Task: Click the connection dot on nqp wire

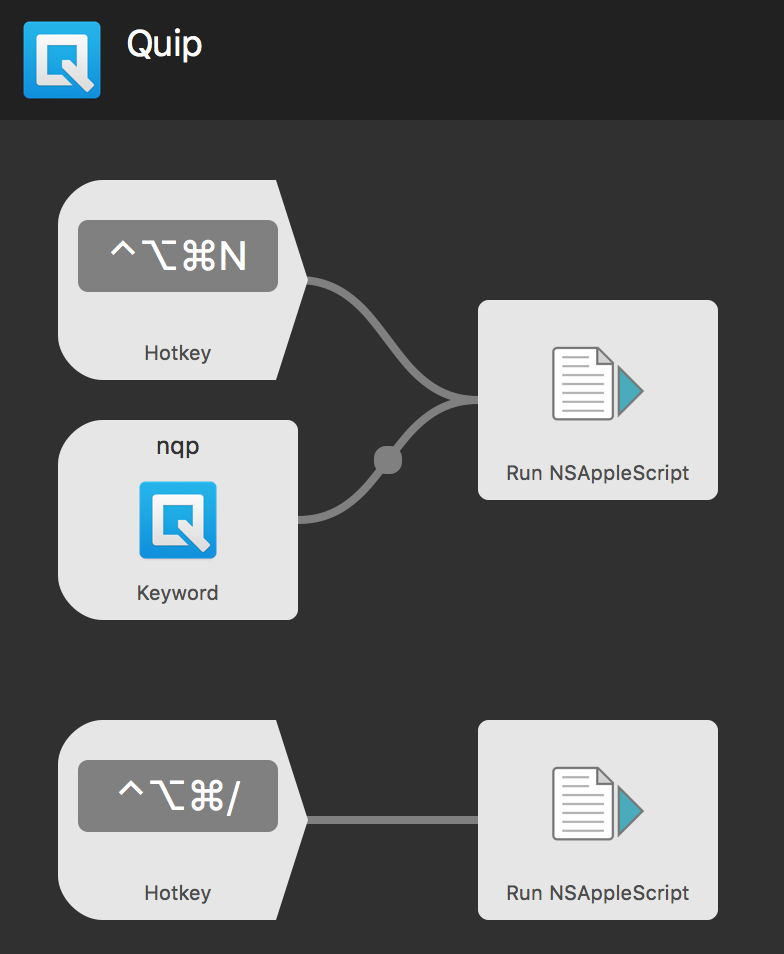Action: 387,460
